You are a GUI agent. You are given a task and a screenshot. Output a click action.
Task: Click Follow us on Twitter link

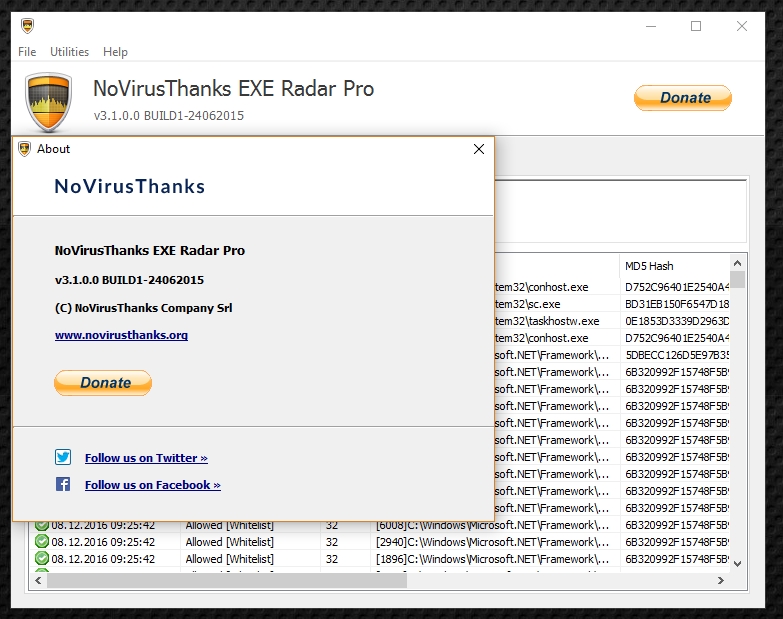coord(146,458)
